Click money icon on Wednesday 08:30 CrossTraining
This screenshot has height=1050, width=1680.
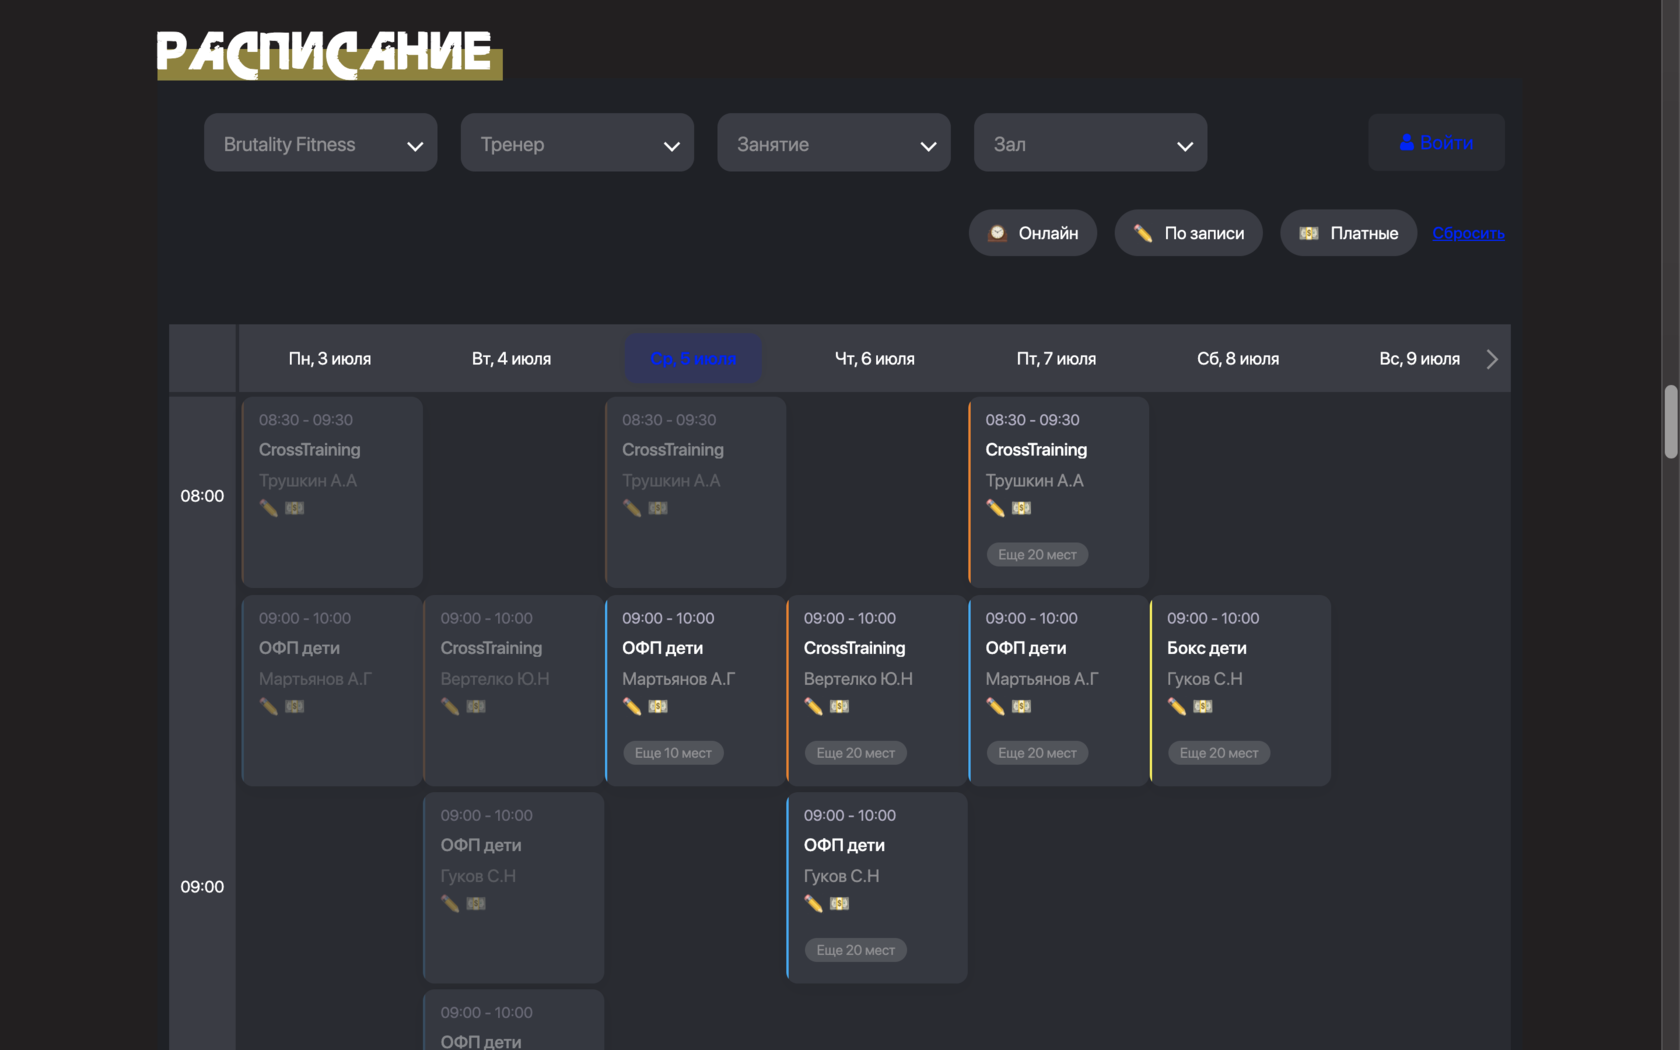658,508
